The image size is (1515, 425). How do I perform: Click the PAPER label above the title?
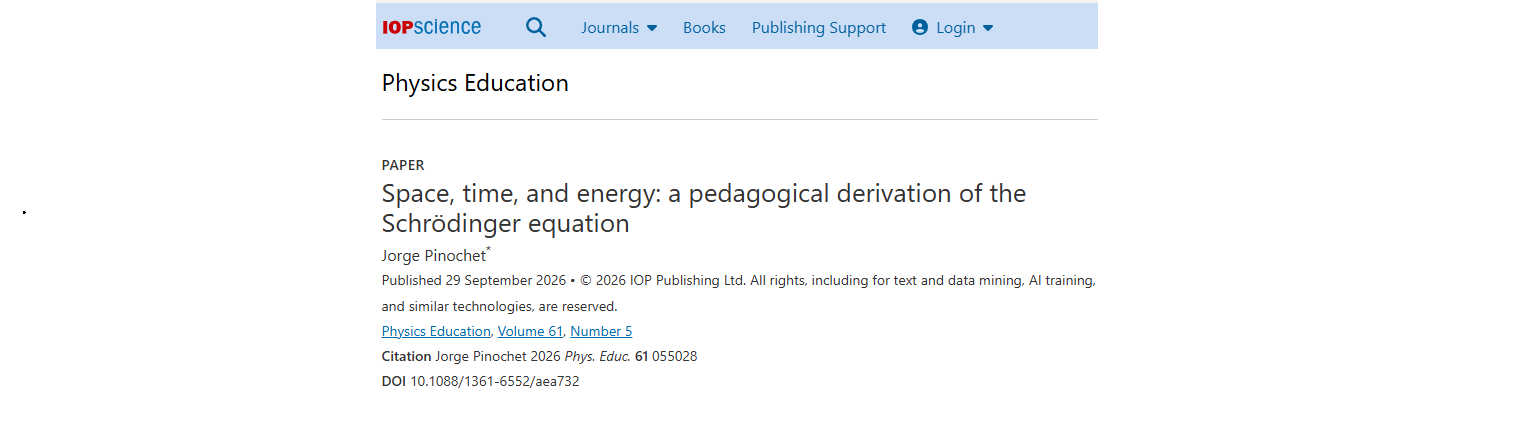tap(403, 165)
